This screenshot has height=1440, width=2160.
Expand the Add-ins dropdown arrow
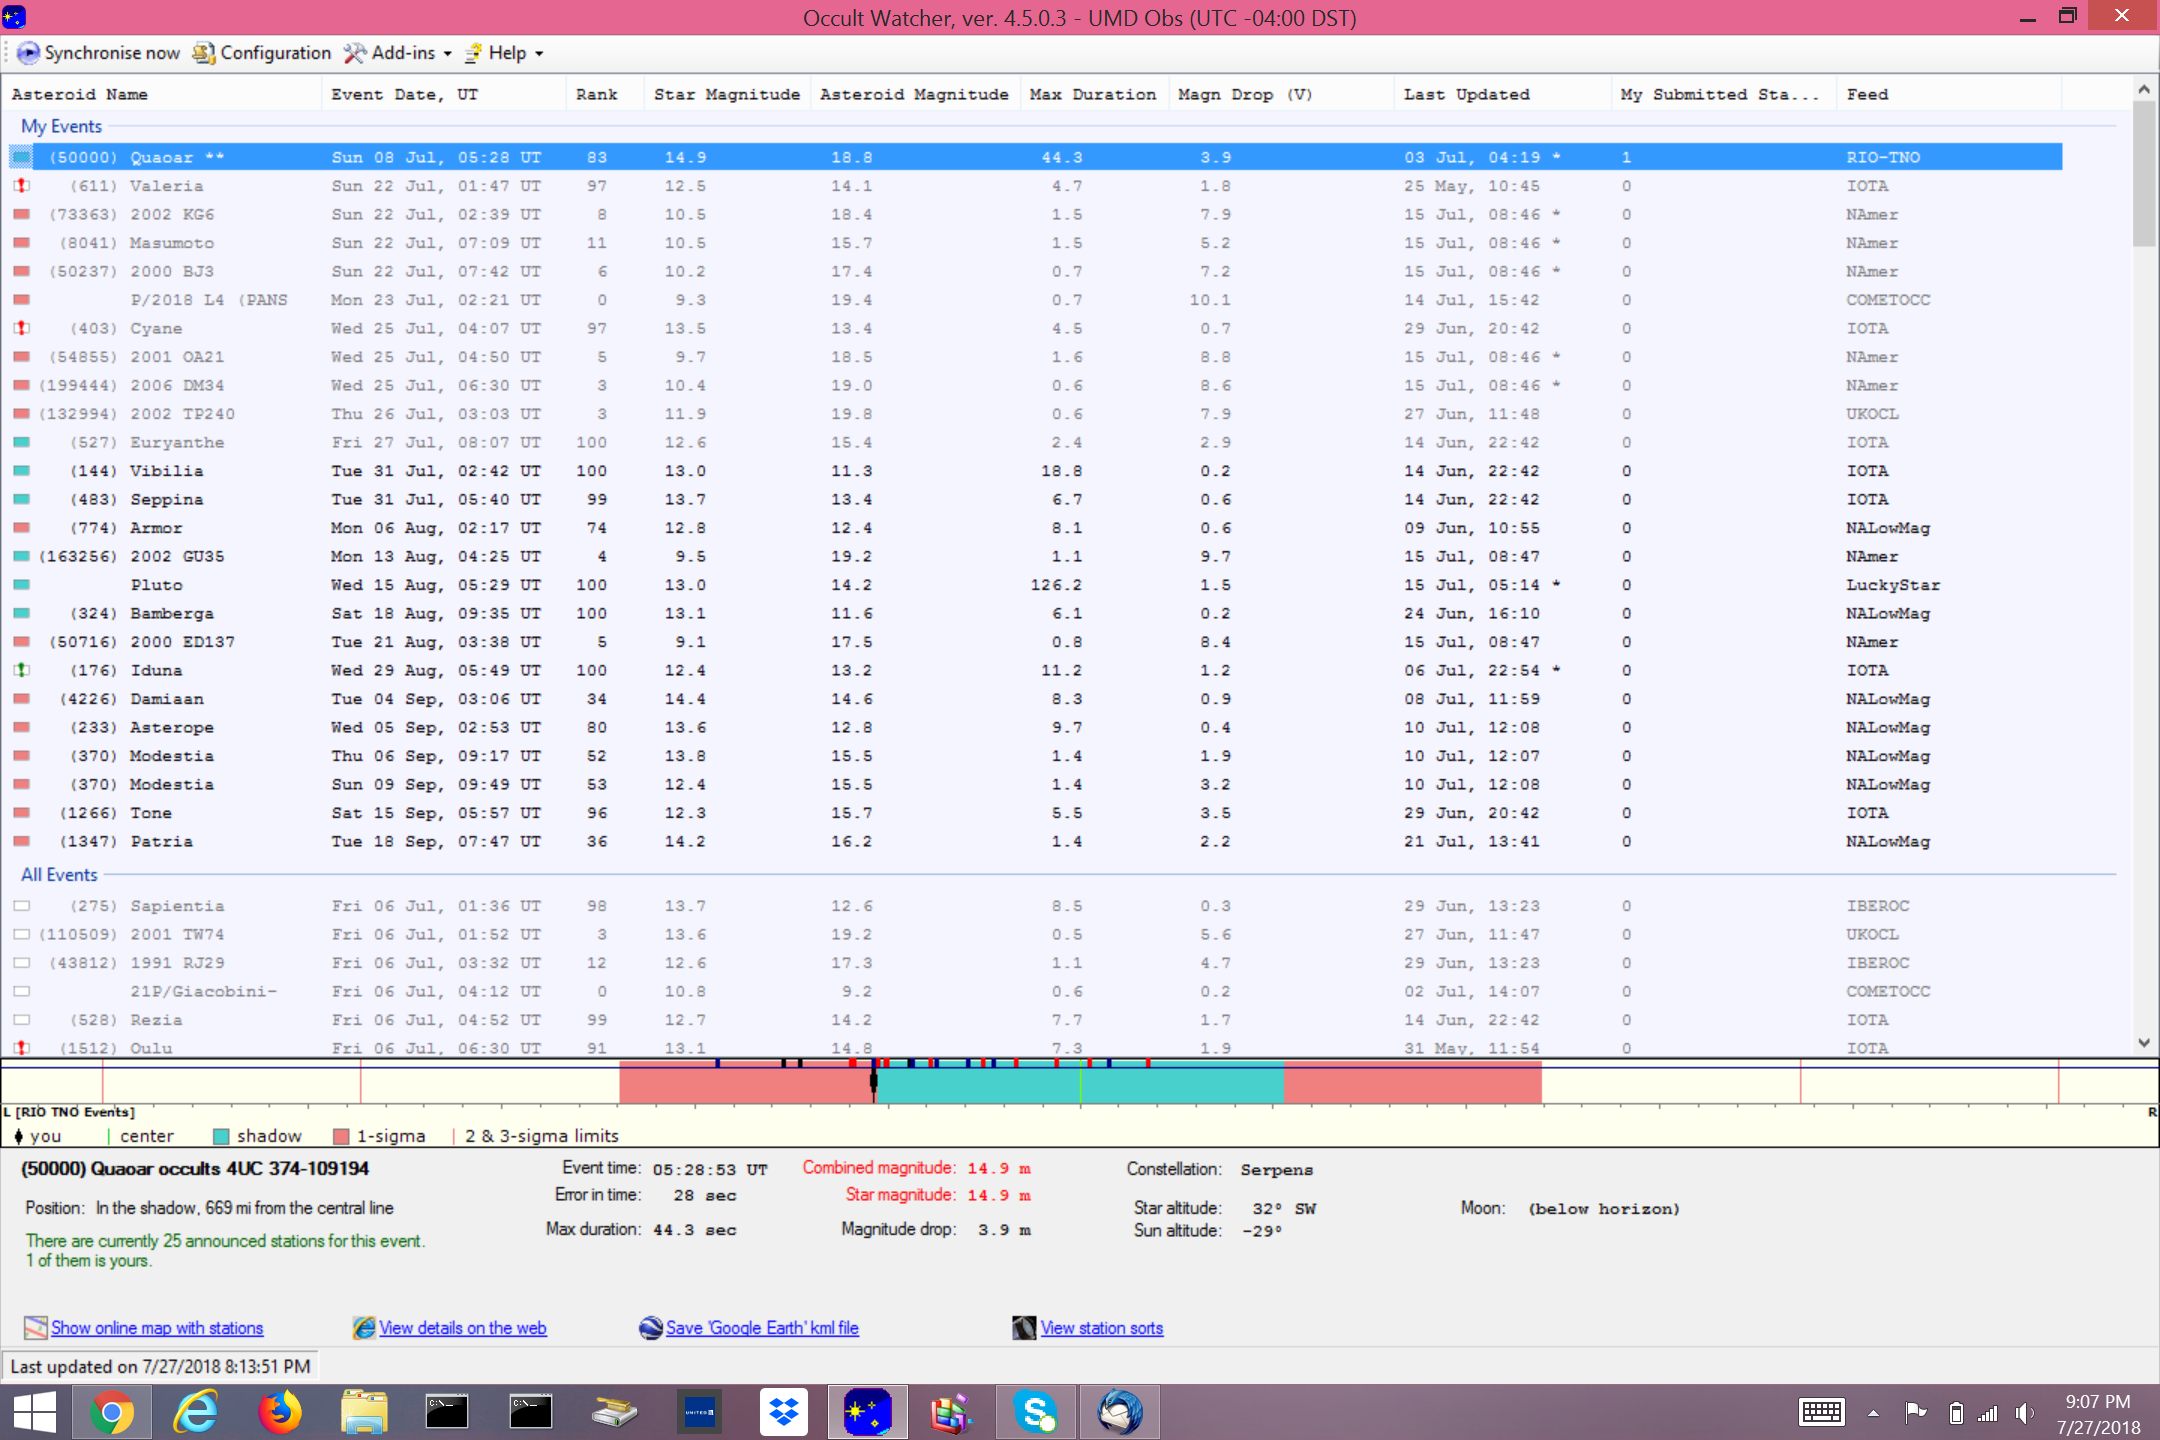(x=447, y=54)
